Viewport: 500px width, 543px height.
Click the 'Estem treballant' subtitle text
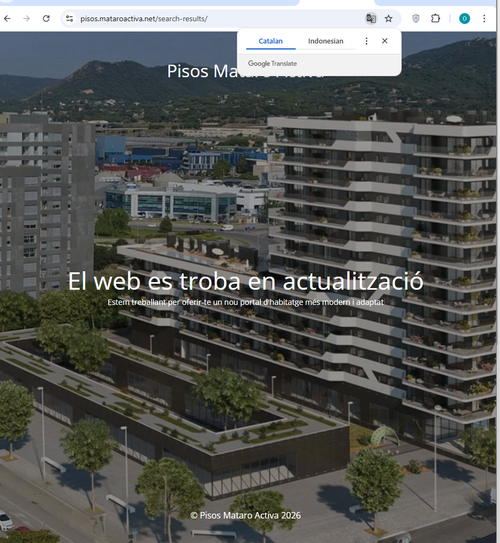point(245,302)
